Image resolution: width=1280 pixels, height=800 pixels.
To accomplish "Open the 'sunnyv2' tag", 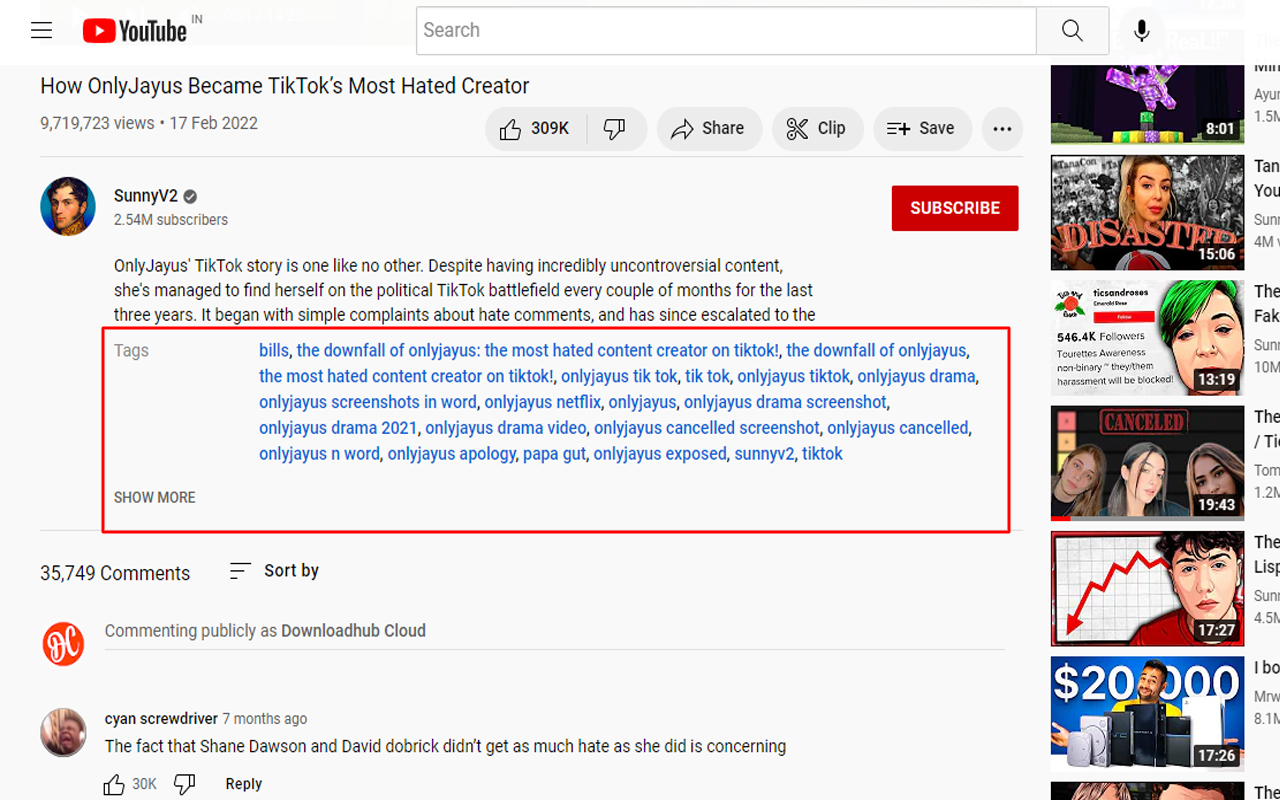I will [764, 454].
